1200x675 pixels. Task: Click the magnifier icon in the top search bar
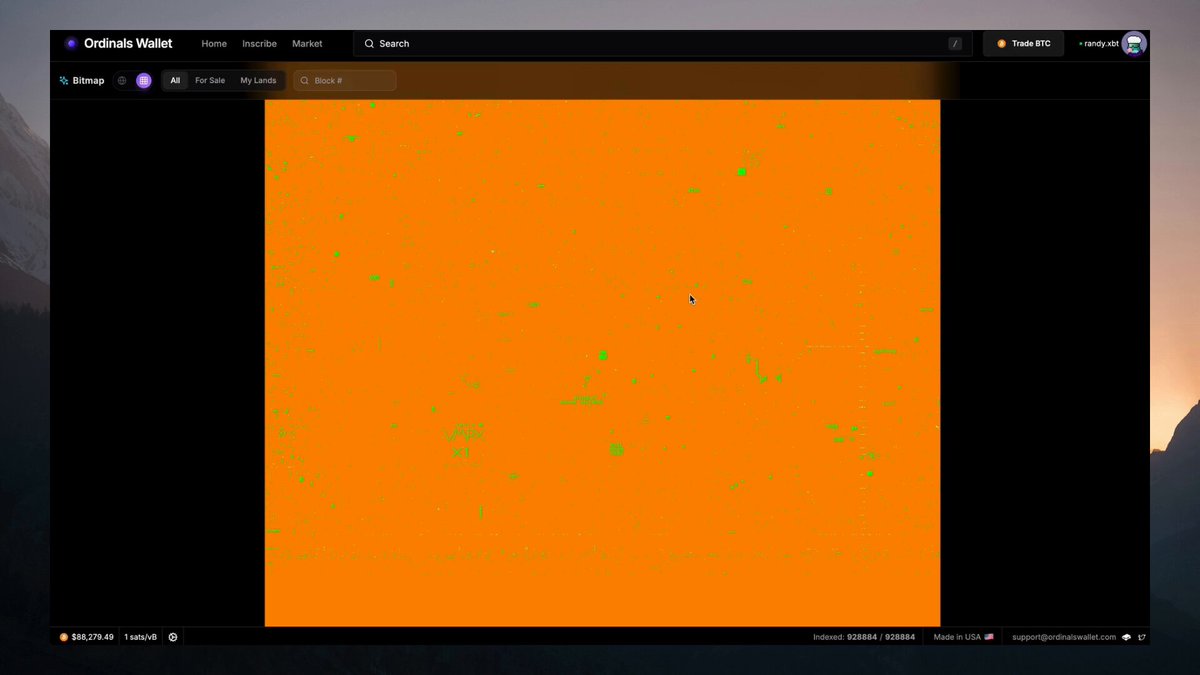[369, 44]
